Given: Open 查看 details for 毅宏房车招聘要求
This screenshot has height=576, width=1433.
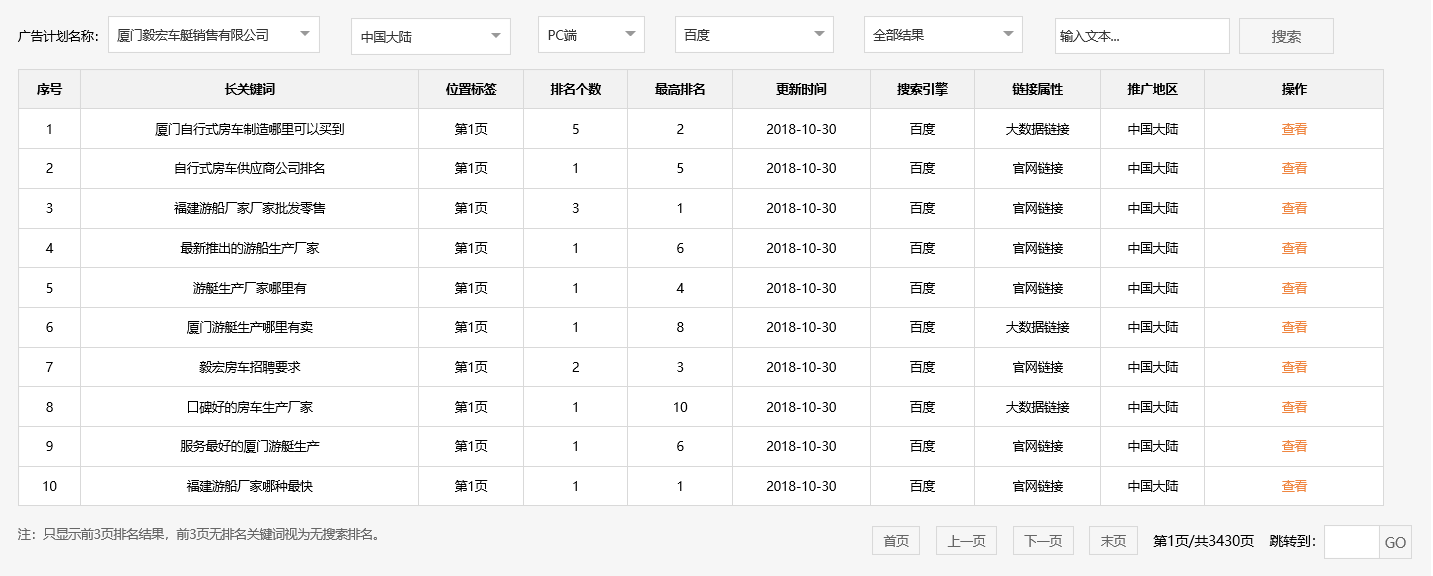Looking at the screenshot, I should [x=1294, y=367].
